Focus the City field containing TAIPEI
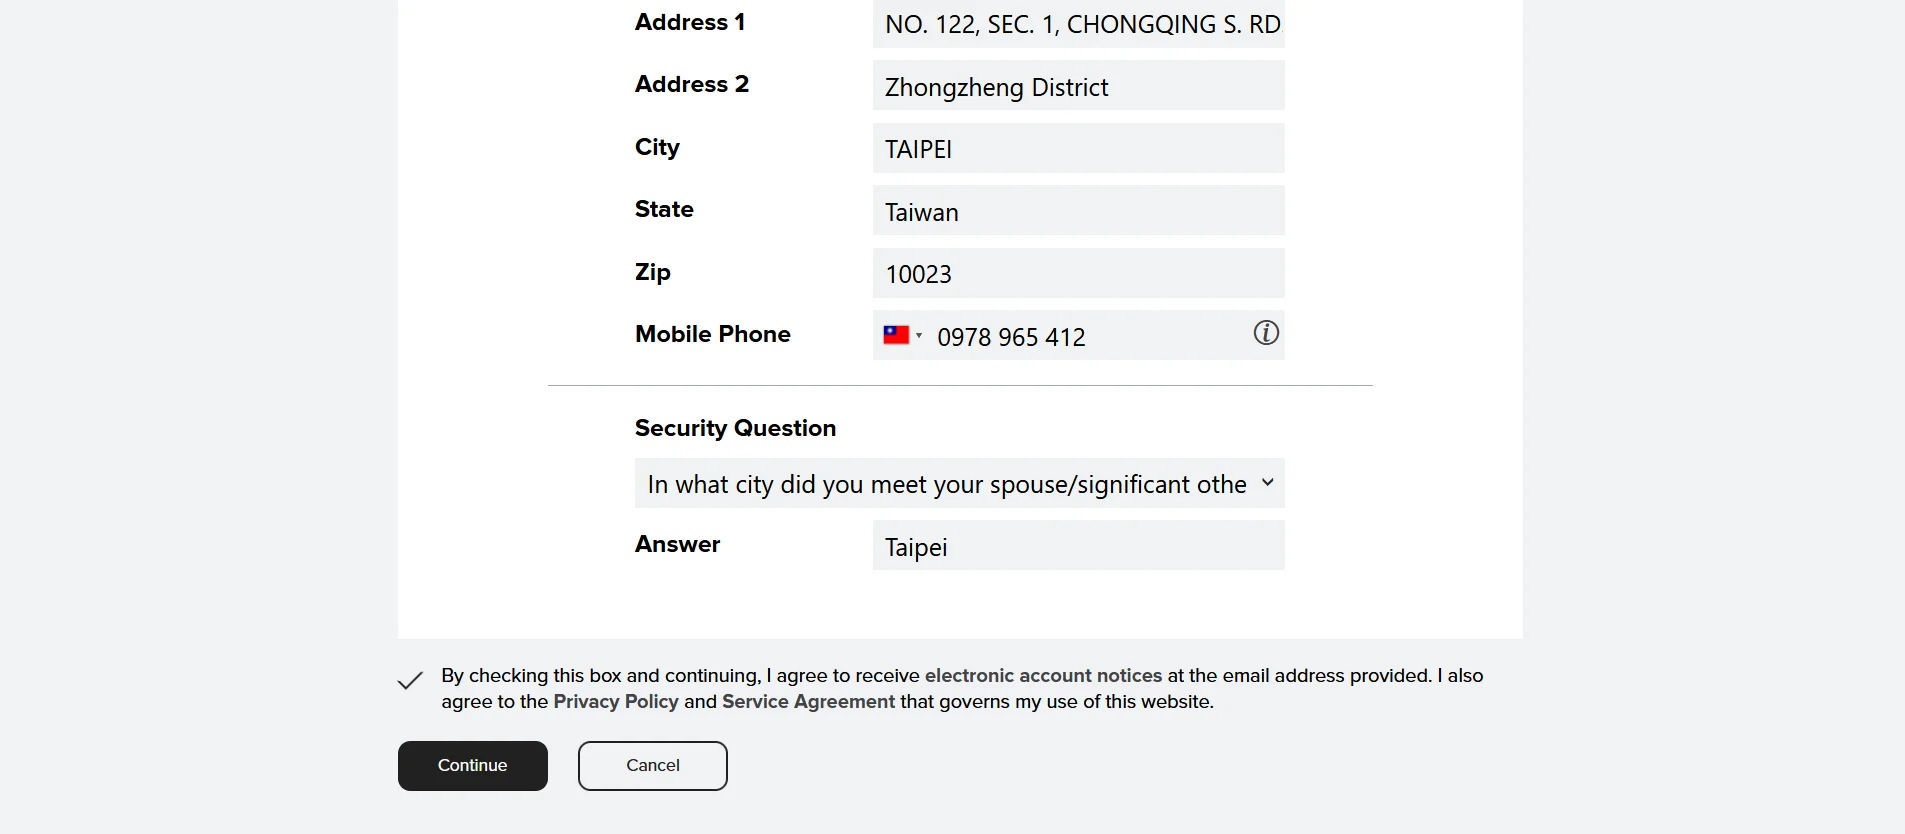The height and width of the screenshot is (834, 1905). pyautogui.click(x=1078, y=149)
